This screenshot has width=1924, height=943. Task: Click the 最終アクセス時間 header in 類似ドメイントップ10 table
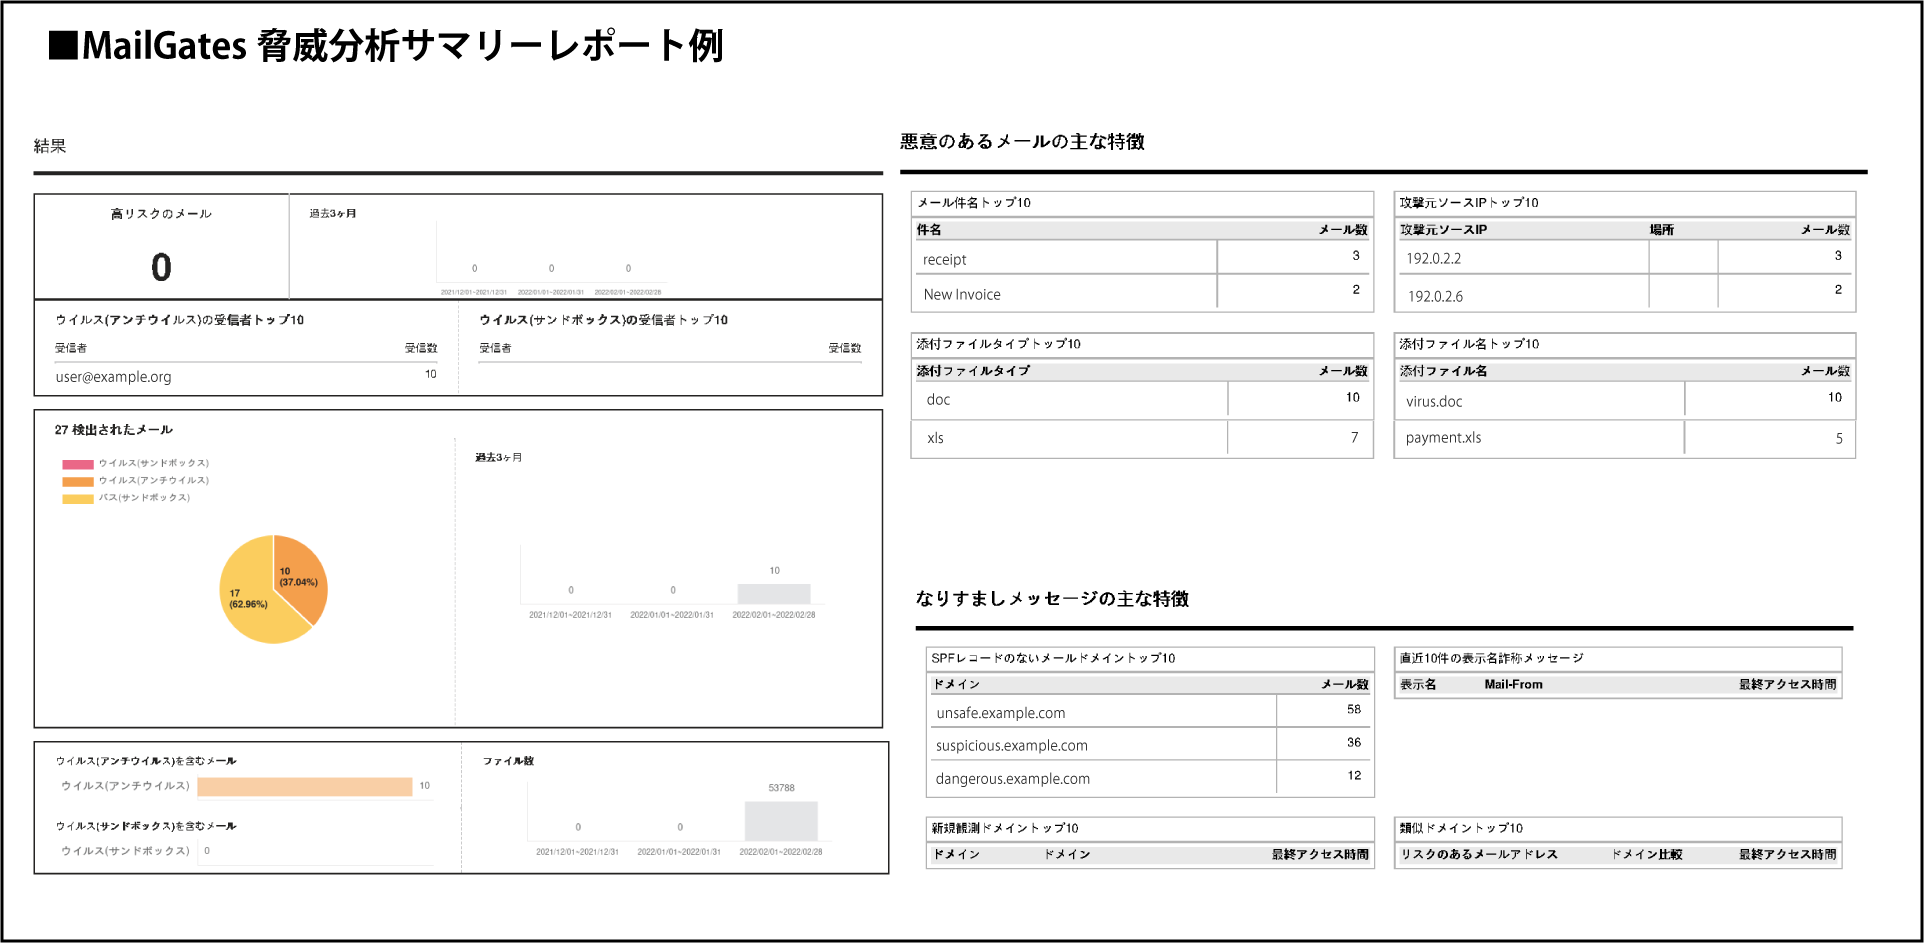coord(1787,854)
